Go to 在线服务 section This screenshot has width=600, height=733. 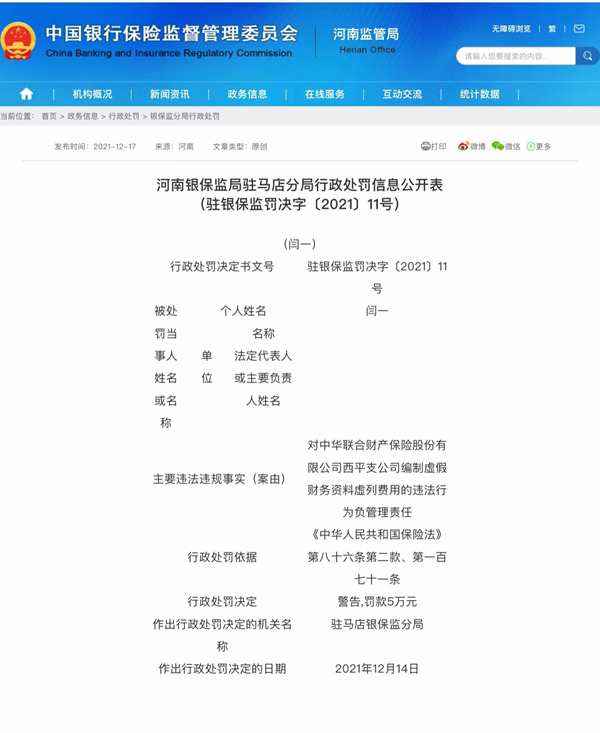coord(324,94)
